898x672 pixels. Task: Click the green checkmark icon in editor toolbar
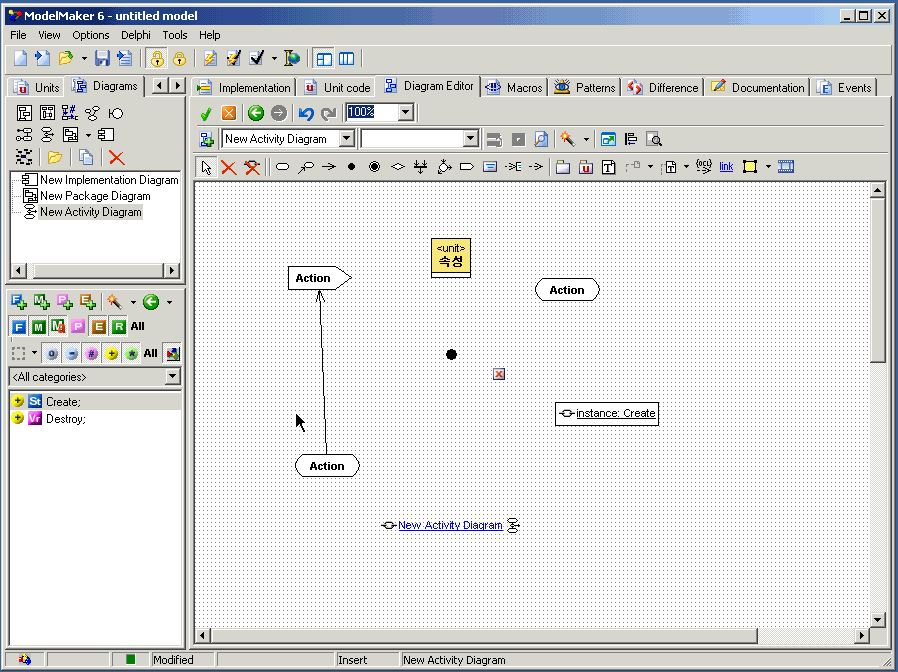[206, 113]
